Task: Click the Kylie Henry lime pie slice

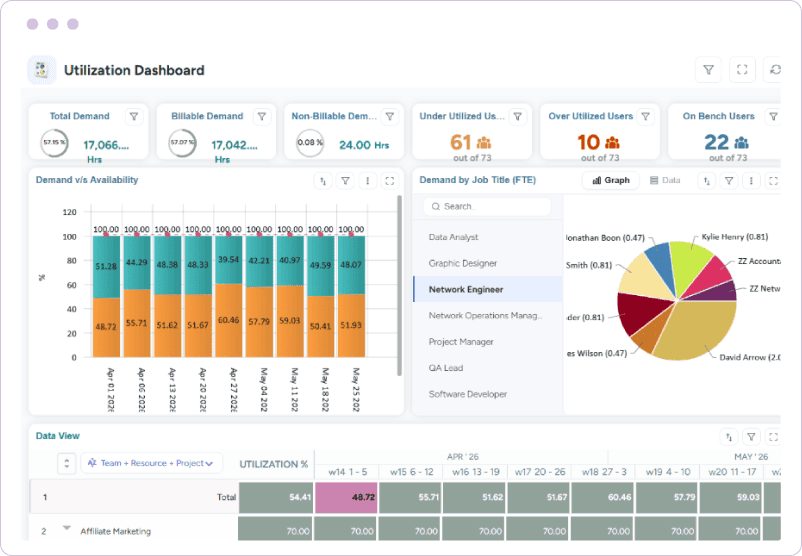Action: click(689, 266)
